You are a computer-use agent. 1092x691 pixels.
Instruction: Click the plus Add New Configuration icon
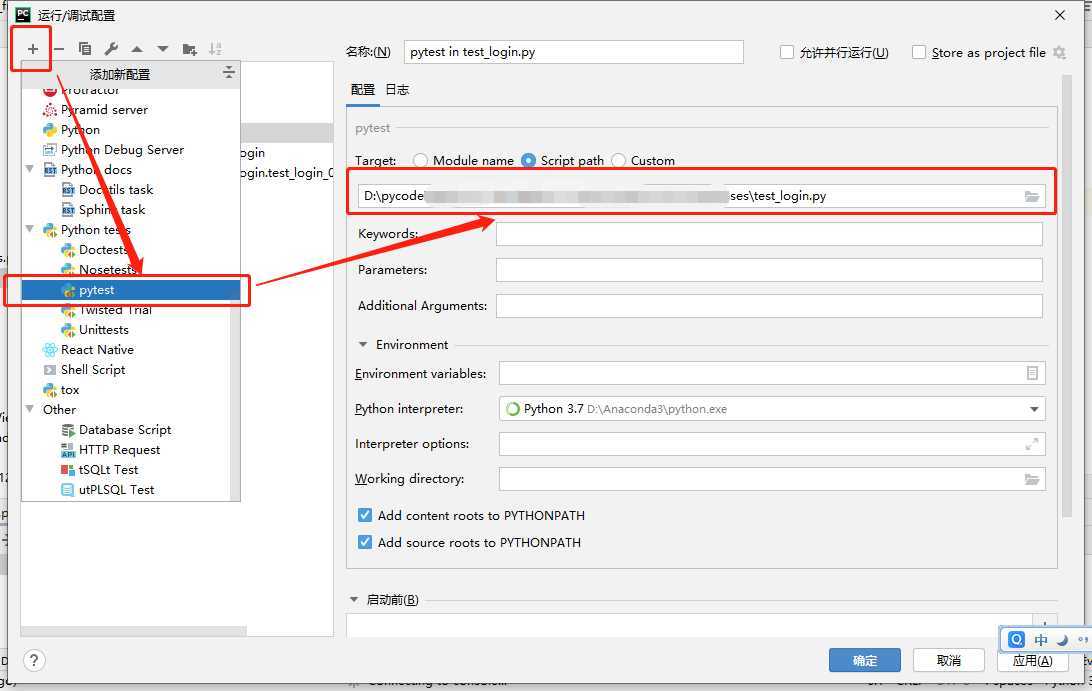click(32, 49)
